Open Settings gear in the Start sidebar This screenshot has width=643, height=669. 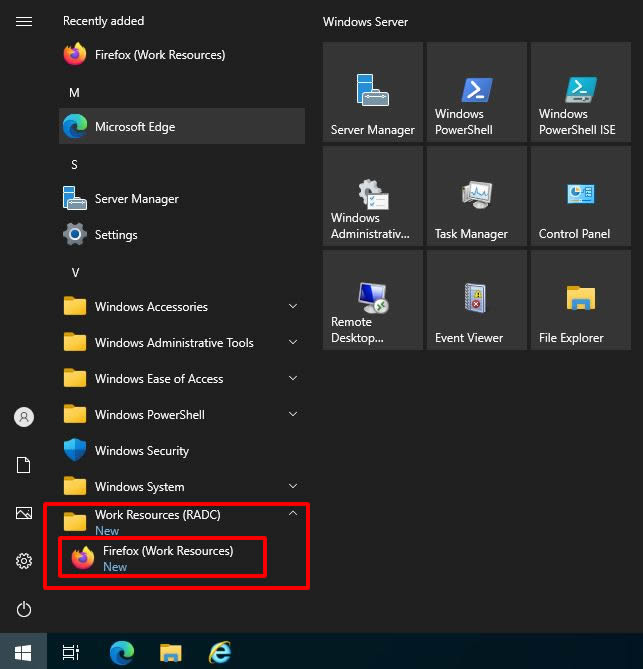(x=24, y=561)
